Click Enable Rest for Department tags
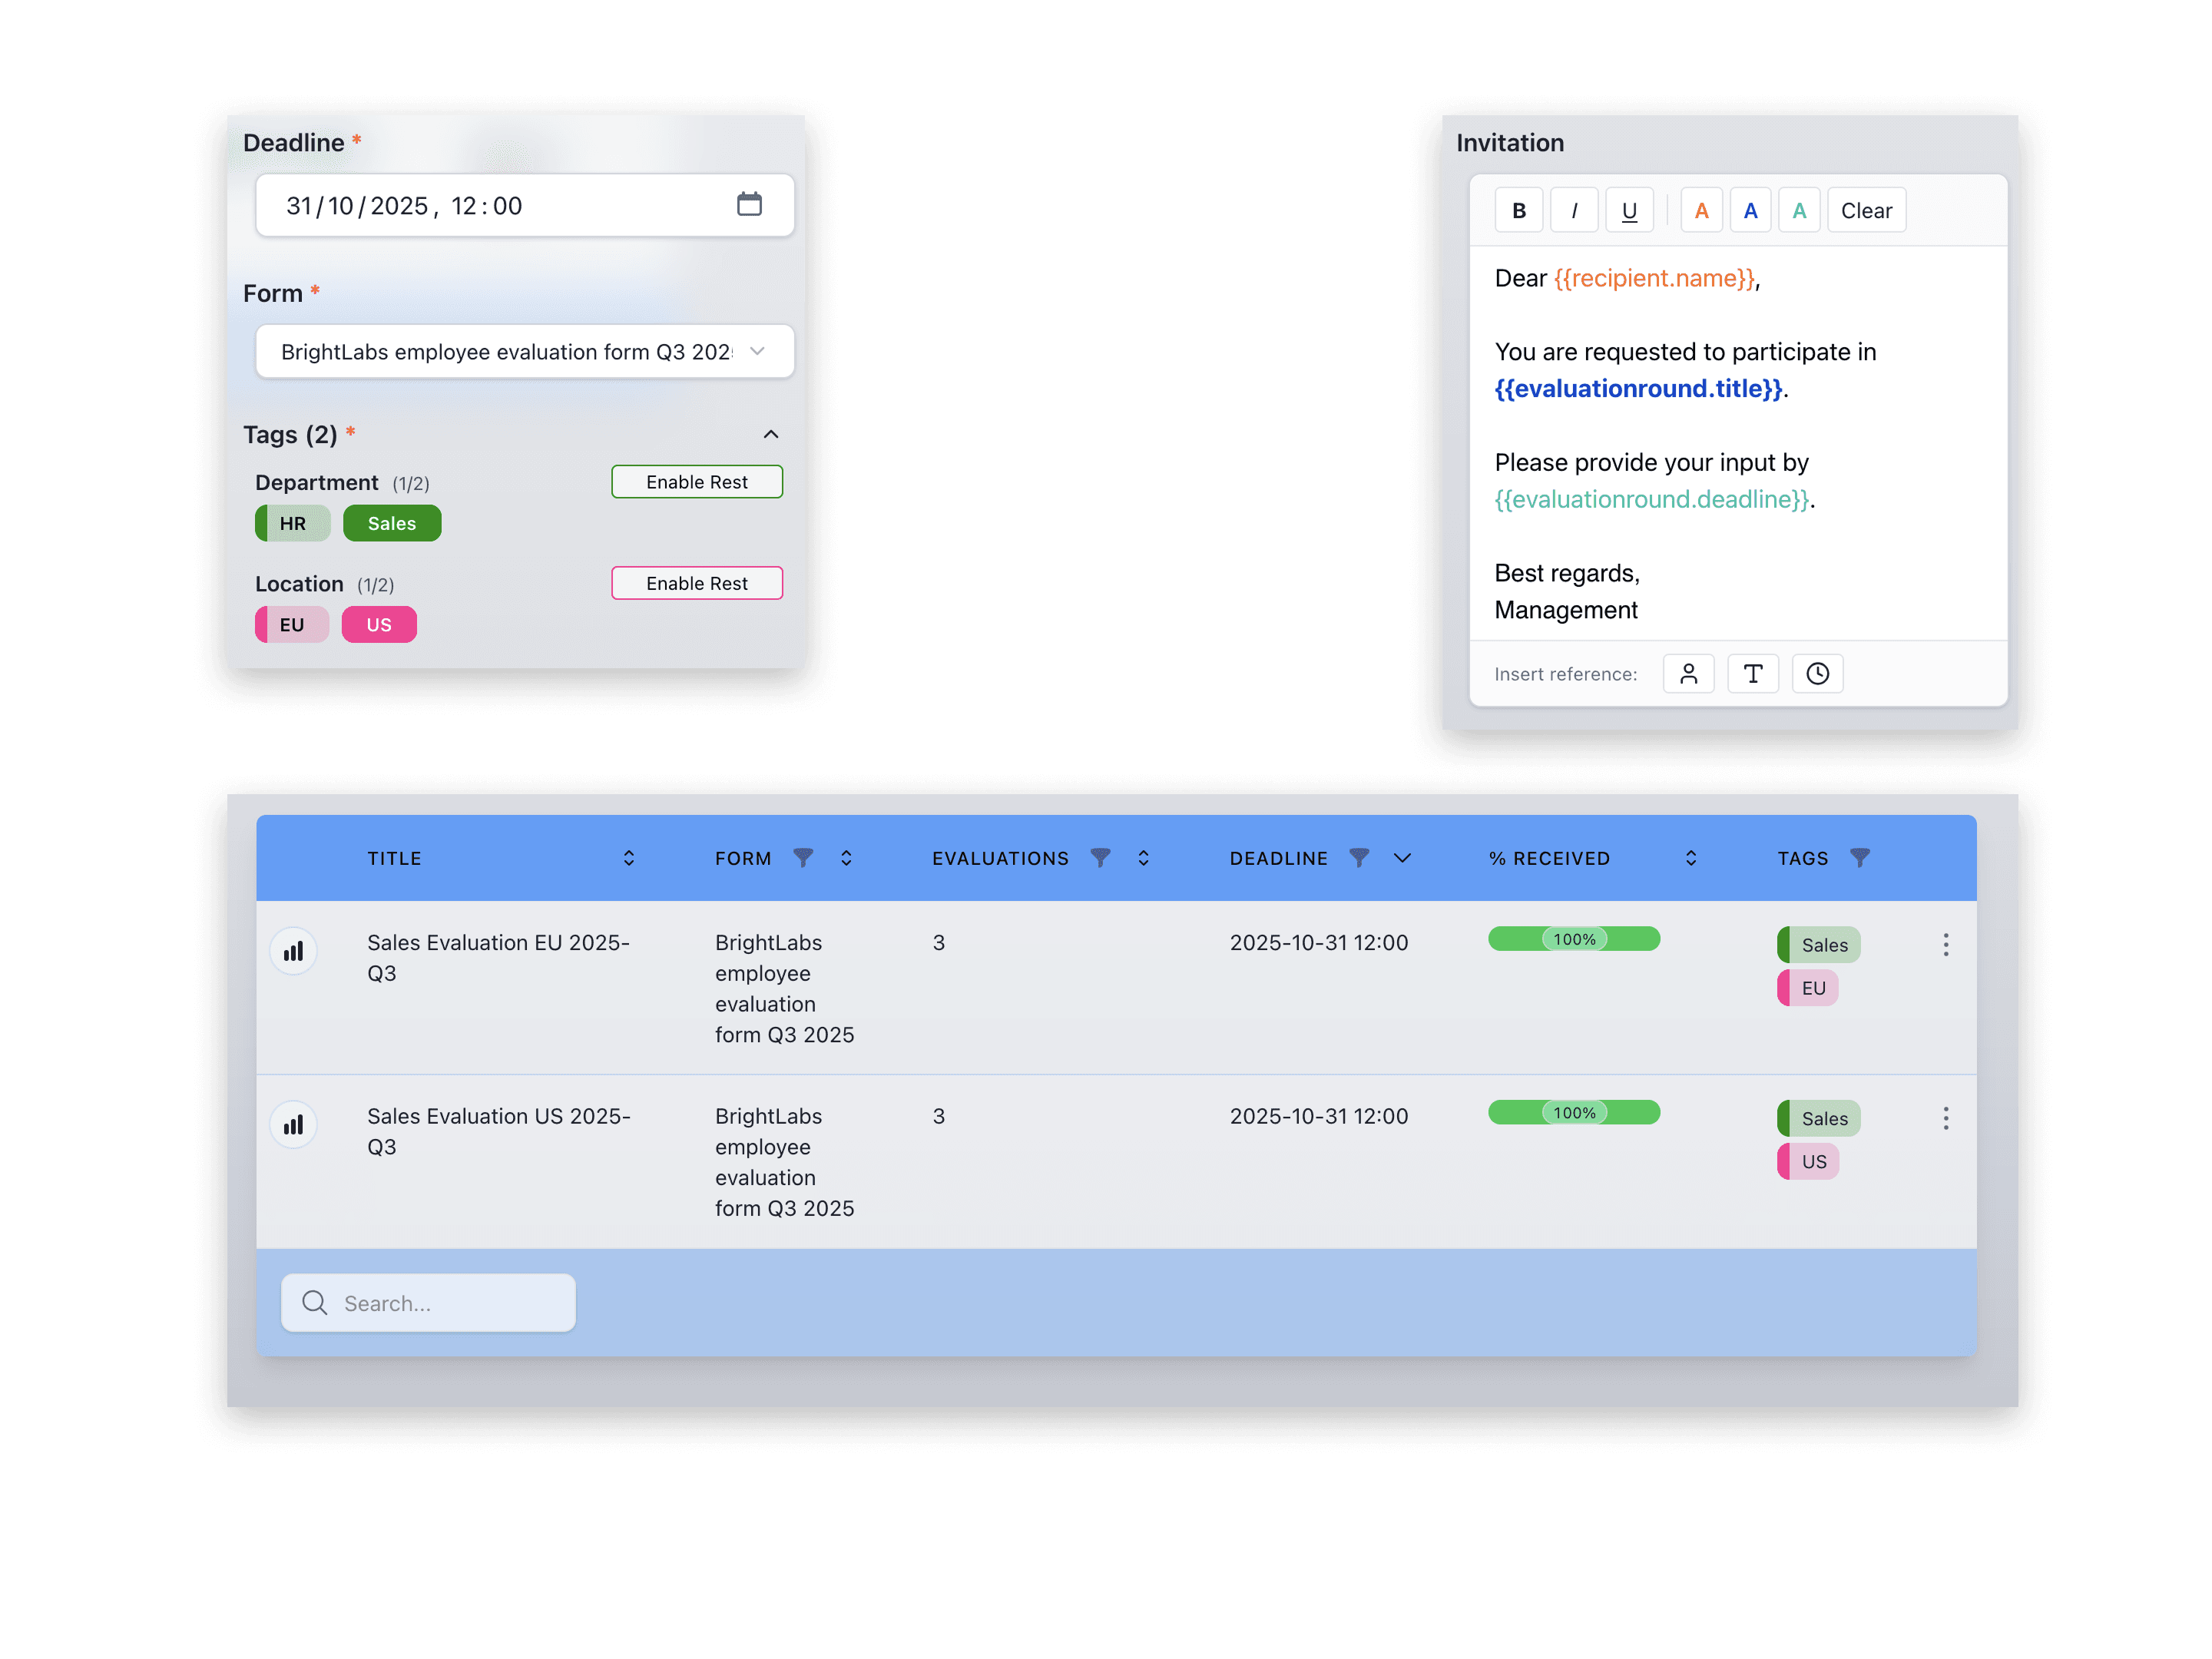 click(x=696, y=481)
